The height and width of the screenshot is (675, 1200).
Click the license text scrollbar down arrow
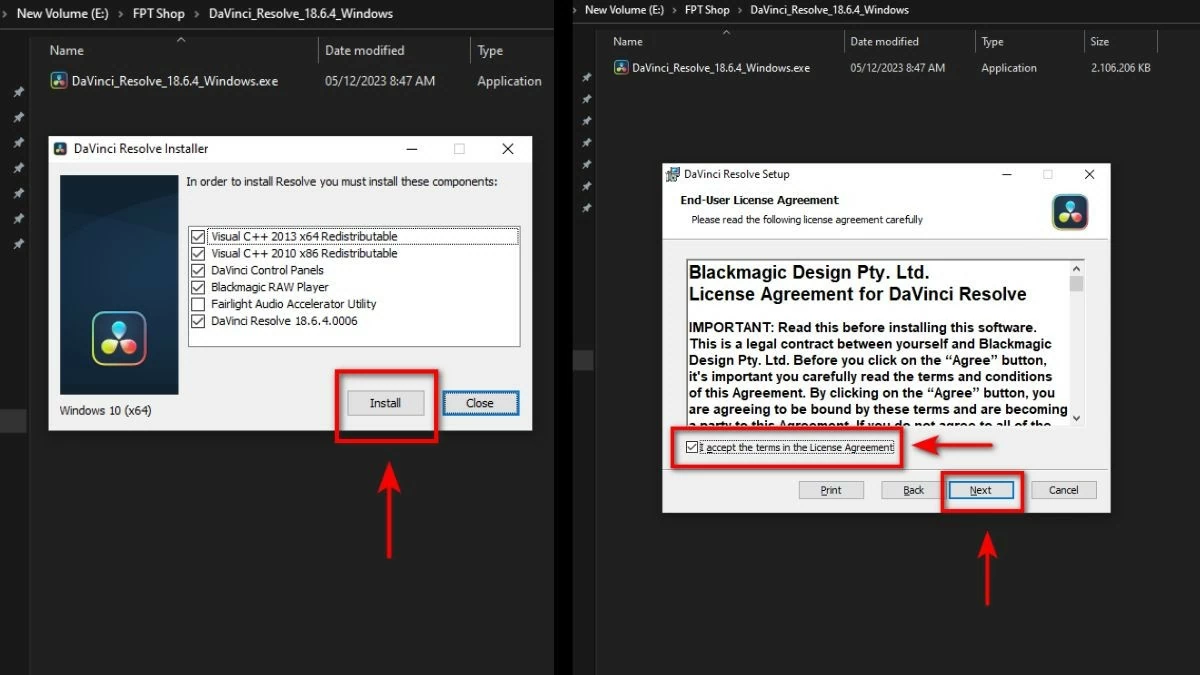click(x=1076, y=418)
